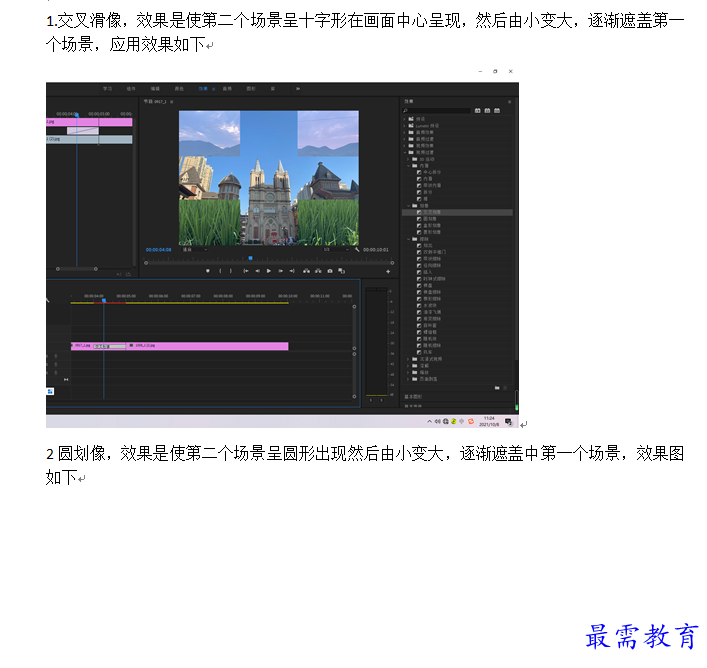Expand the 视频效果 folder
This screenshot has height=668, width=707.
404,146
